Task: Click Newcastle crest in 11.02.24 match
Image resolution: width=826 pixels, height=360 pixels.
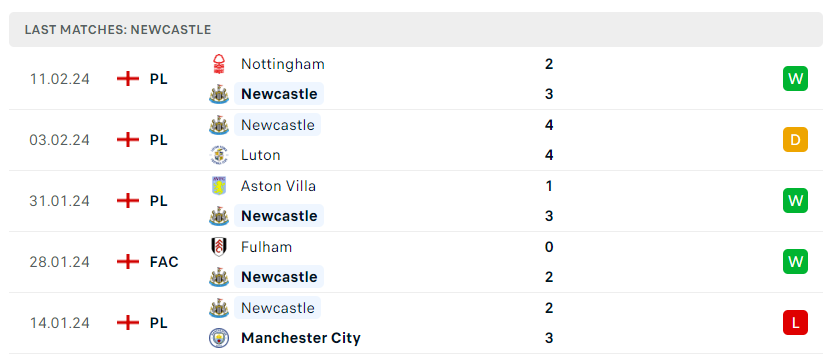Action: click(x=219, y=95)
